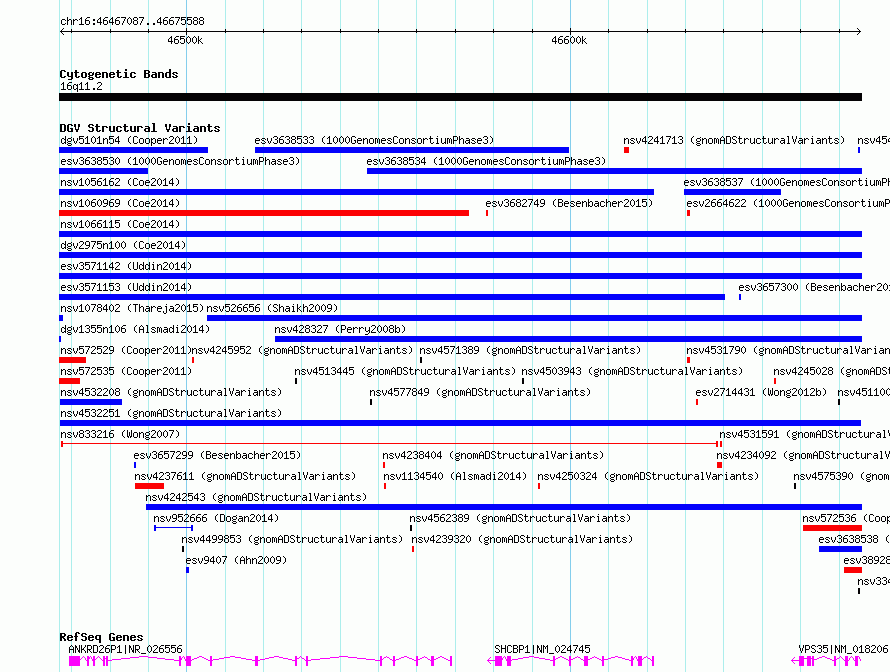Select nsv4239320 gnomAD variant label
Viewport: 890px width, 672px height.
(x=522, y=539)
